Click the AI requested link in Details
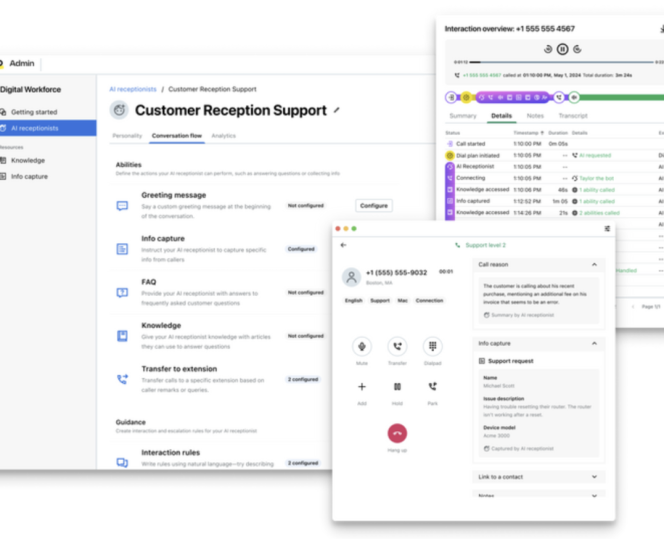This screenshot has height=539, width=664. tap(595, 155)
